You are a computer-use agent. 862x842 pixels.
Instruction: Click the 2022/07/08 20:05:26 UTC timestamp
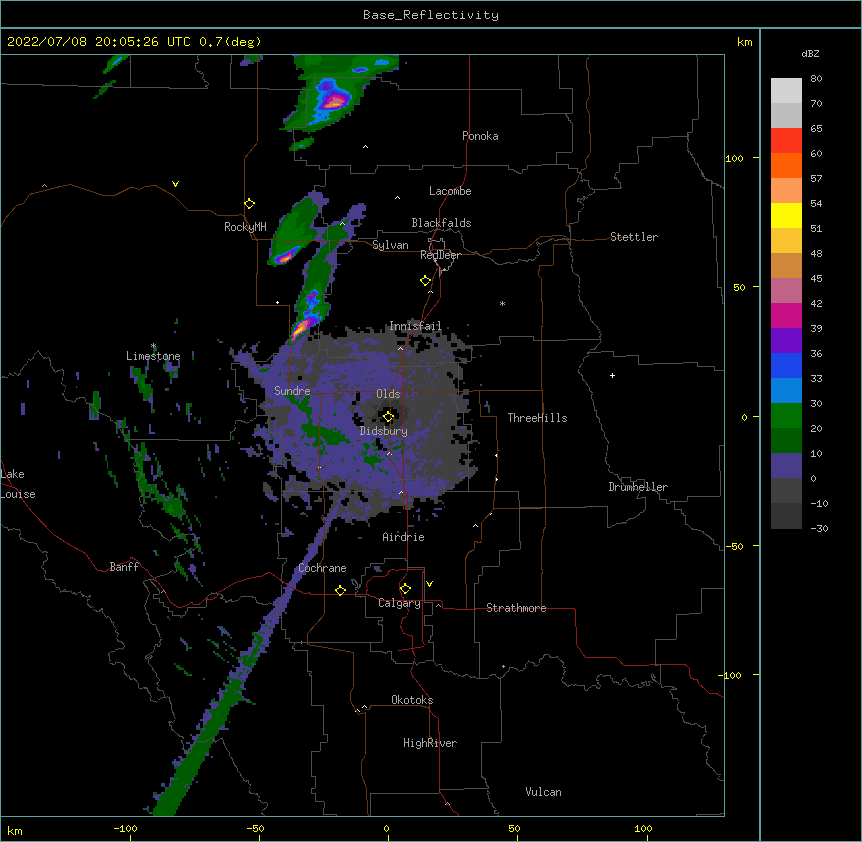tap(99, 42)
